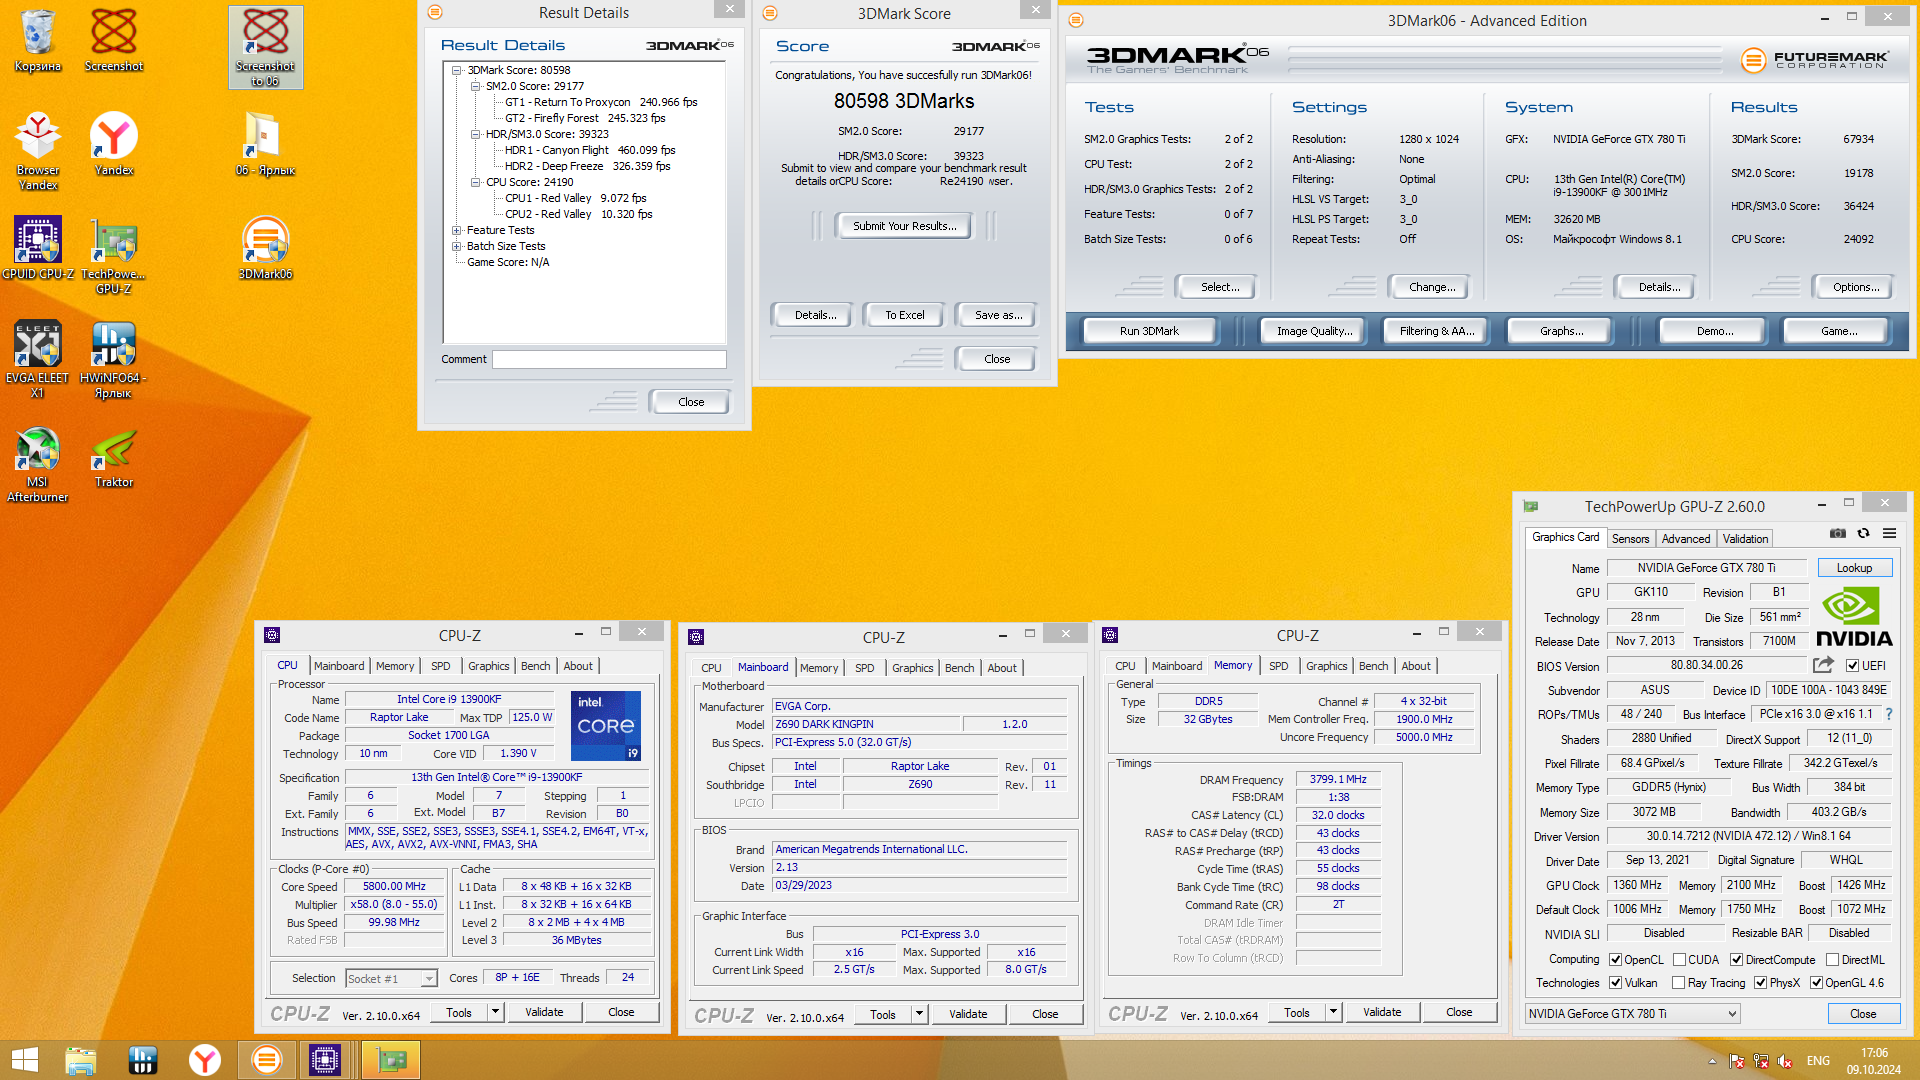
Task: Select the Screenshot to 06 desktop icon
Action: (265, 48)
